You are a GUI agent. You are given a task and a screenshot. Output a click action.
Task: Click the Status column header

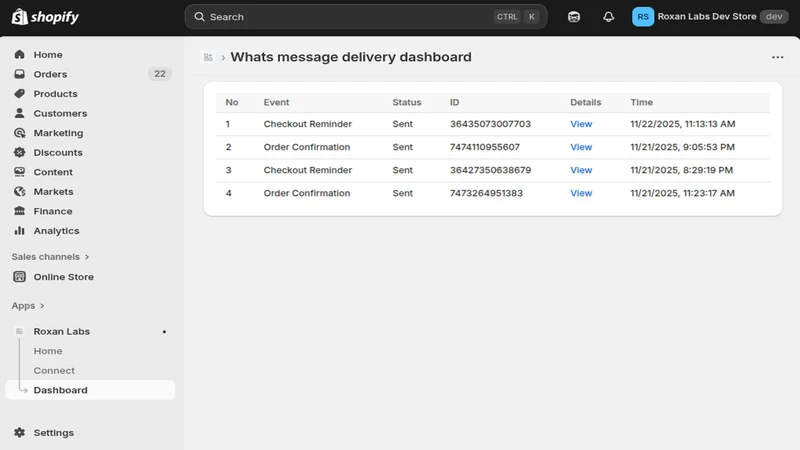(x=407, y=102)
